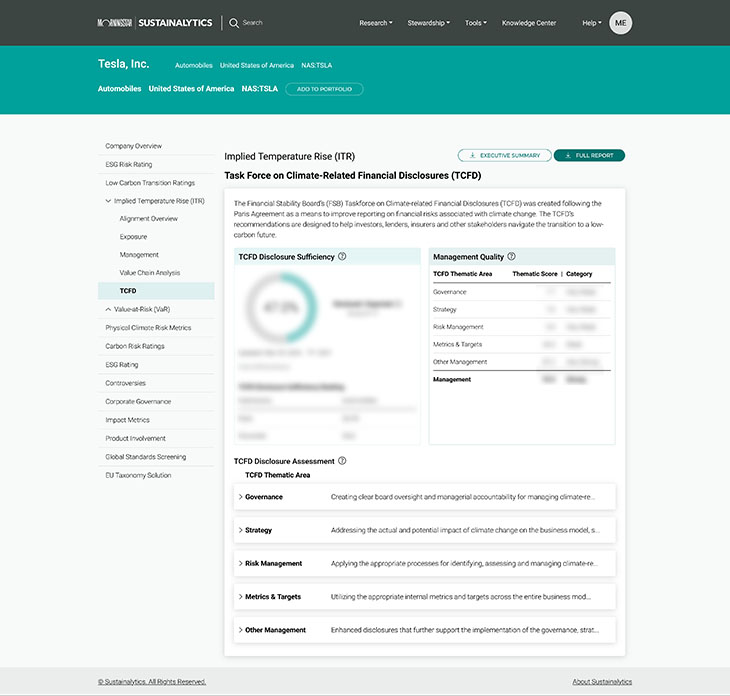This screenshot has width=730, height=696.
Task: Click the TCFD sufficiency donut chart
Action: pyautogui.click(x=281, y=308)
